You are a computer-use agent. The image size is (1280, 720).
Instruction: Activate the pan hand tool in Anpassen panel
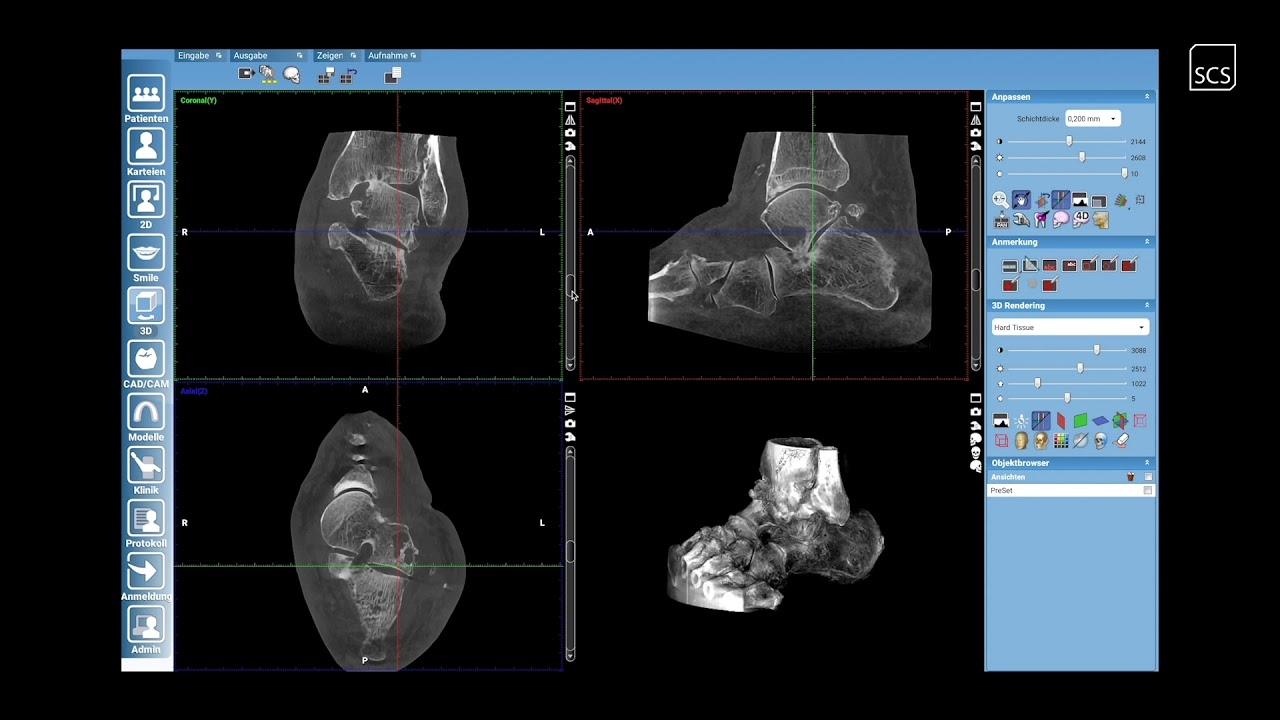coord(1021,200)
